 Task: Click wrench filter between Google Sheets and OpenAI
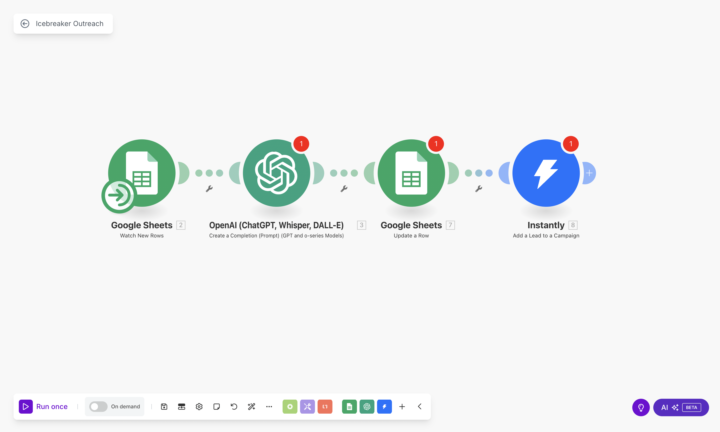pos(209,189)
